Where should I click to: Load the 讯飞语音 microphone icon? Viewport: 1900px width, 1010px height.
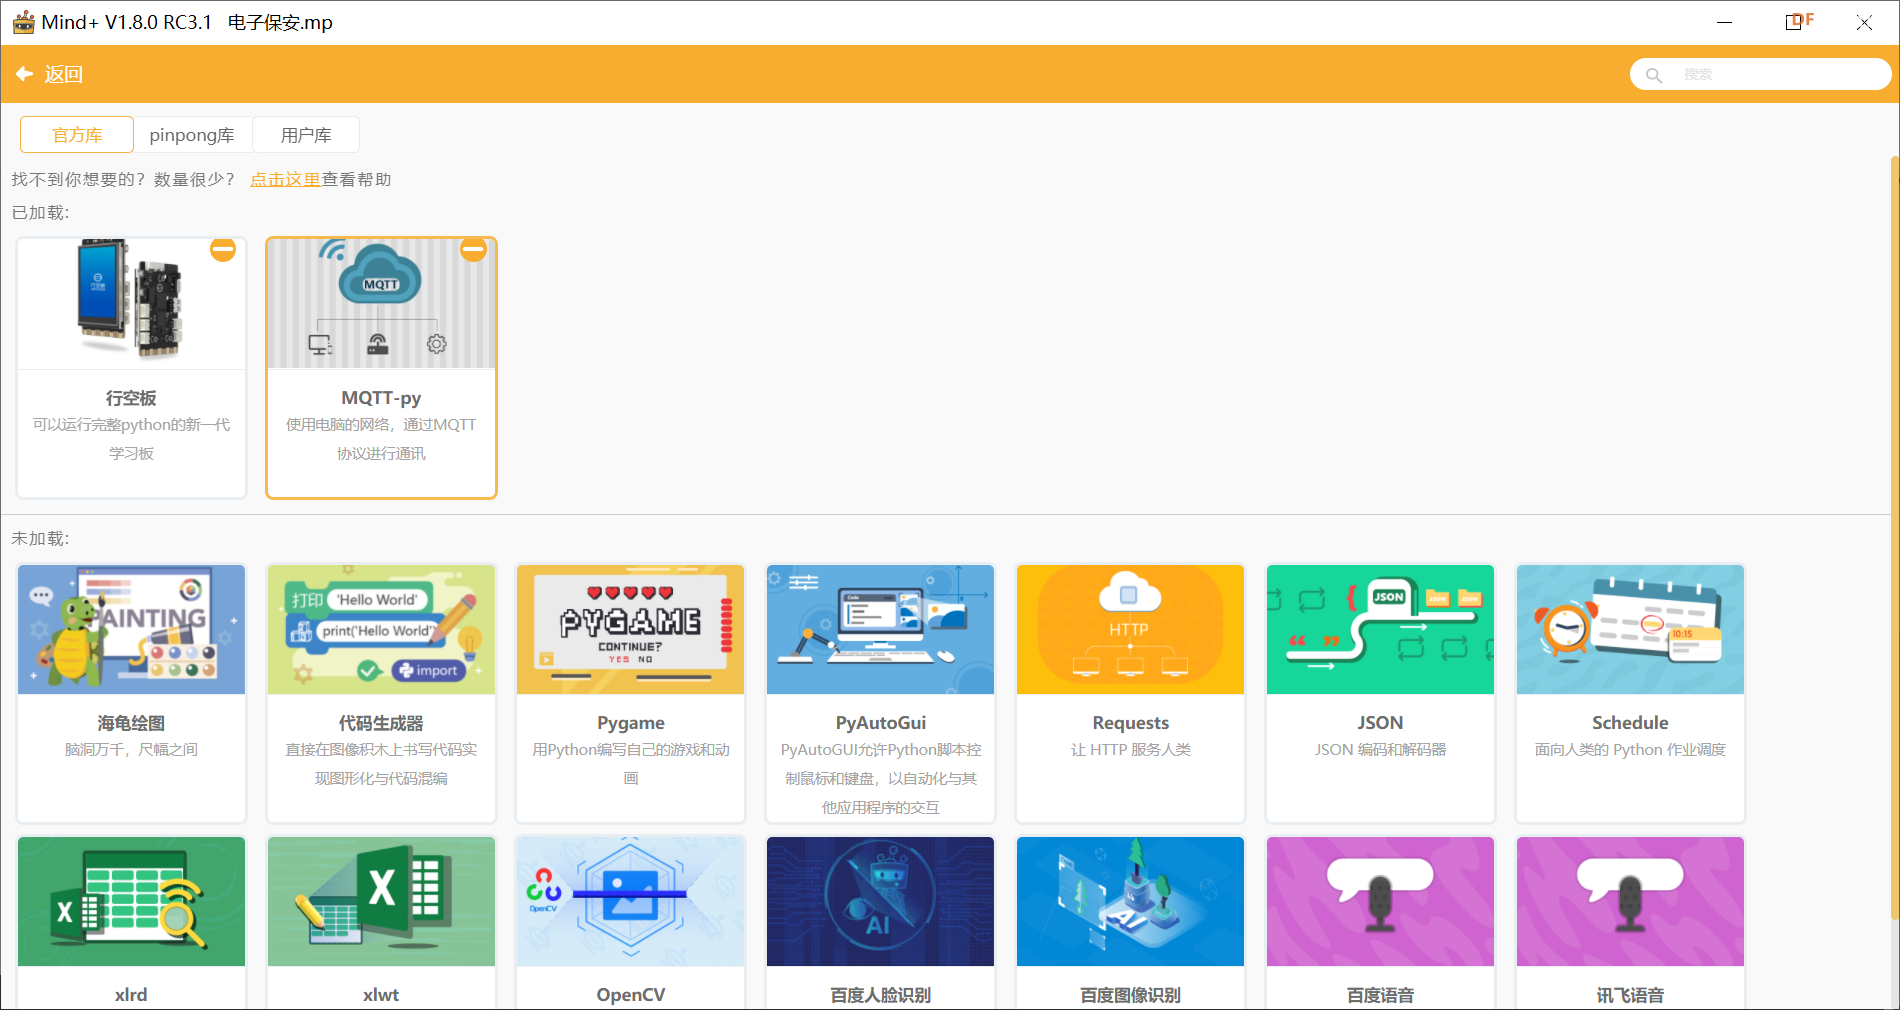point(1630,901)
